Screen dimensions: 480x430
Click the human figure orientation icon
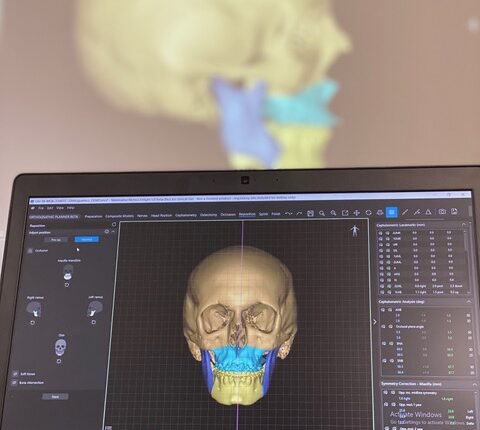(355, 231)
